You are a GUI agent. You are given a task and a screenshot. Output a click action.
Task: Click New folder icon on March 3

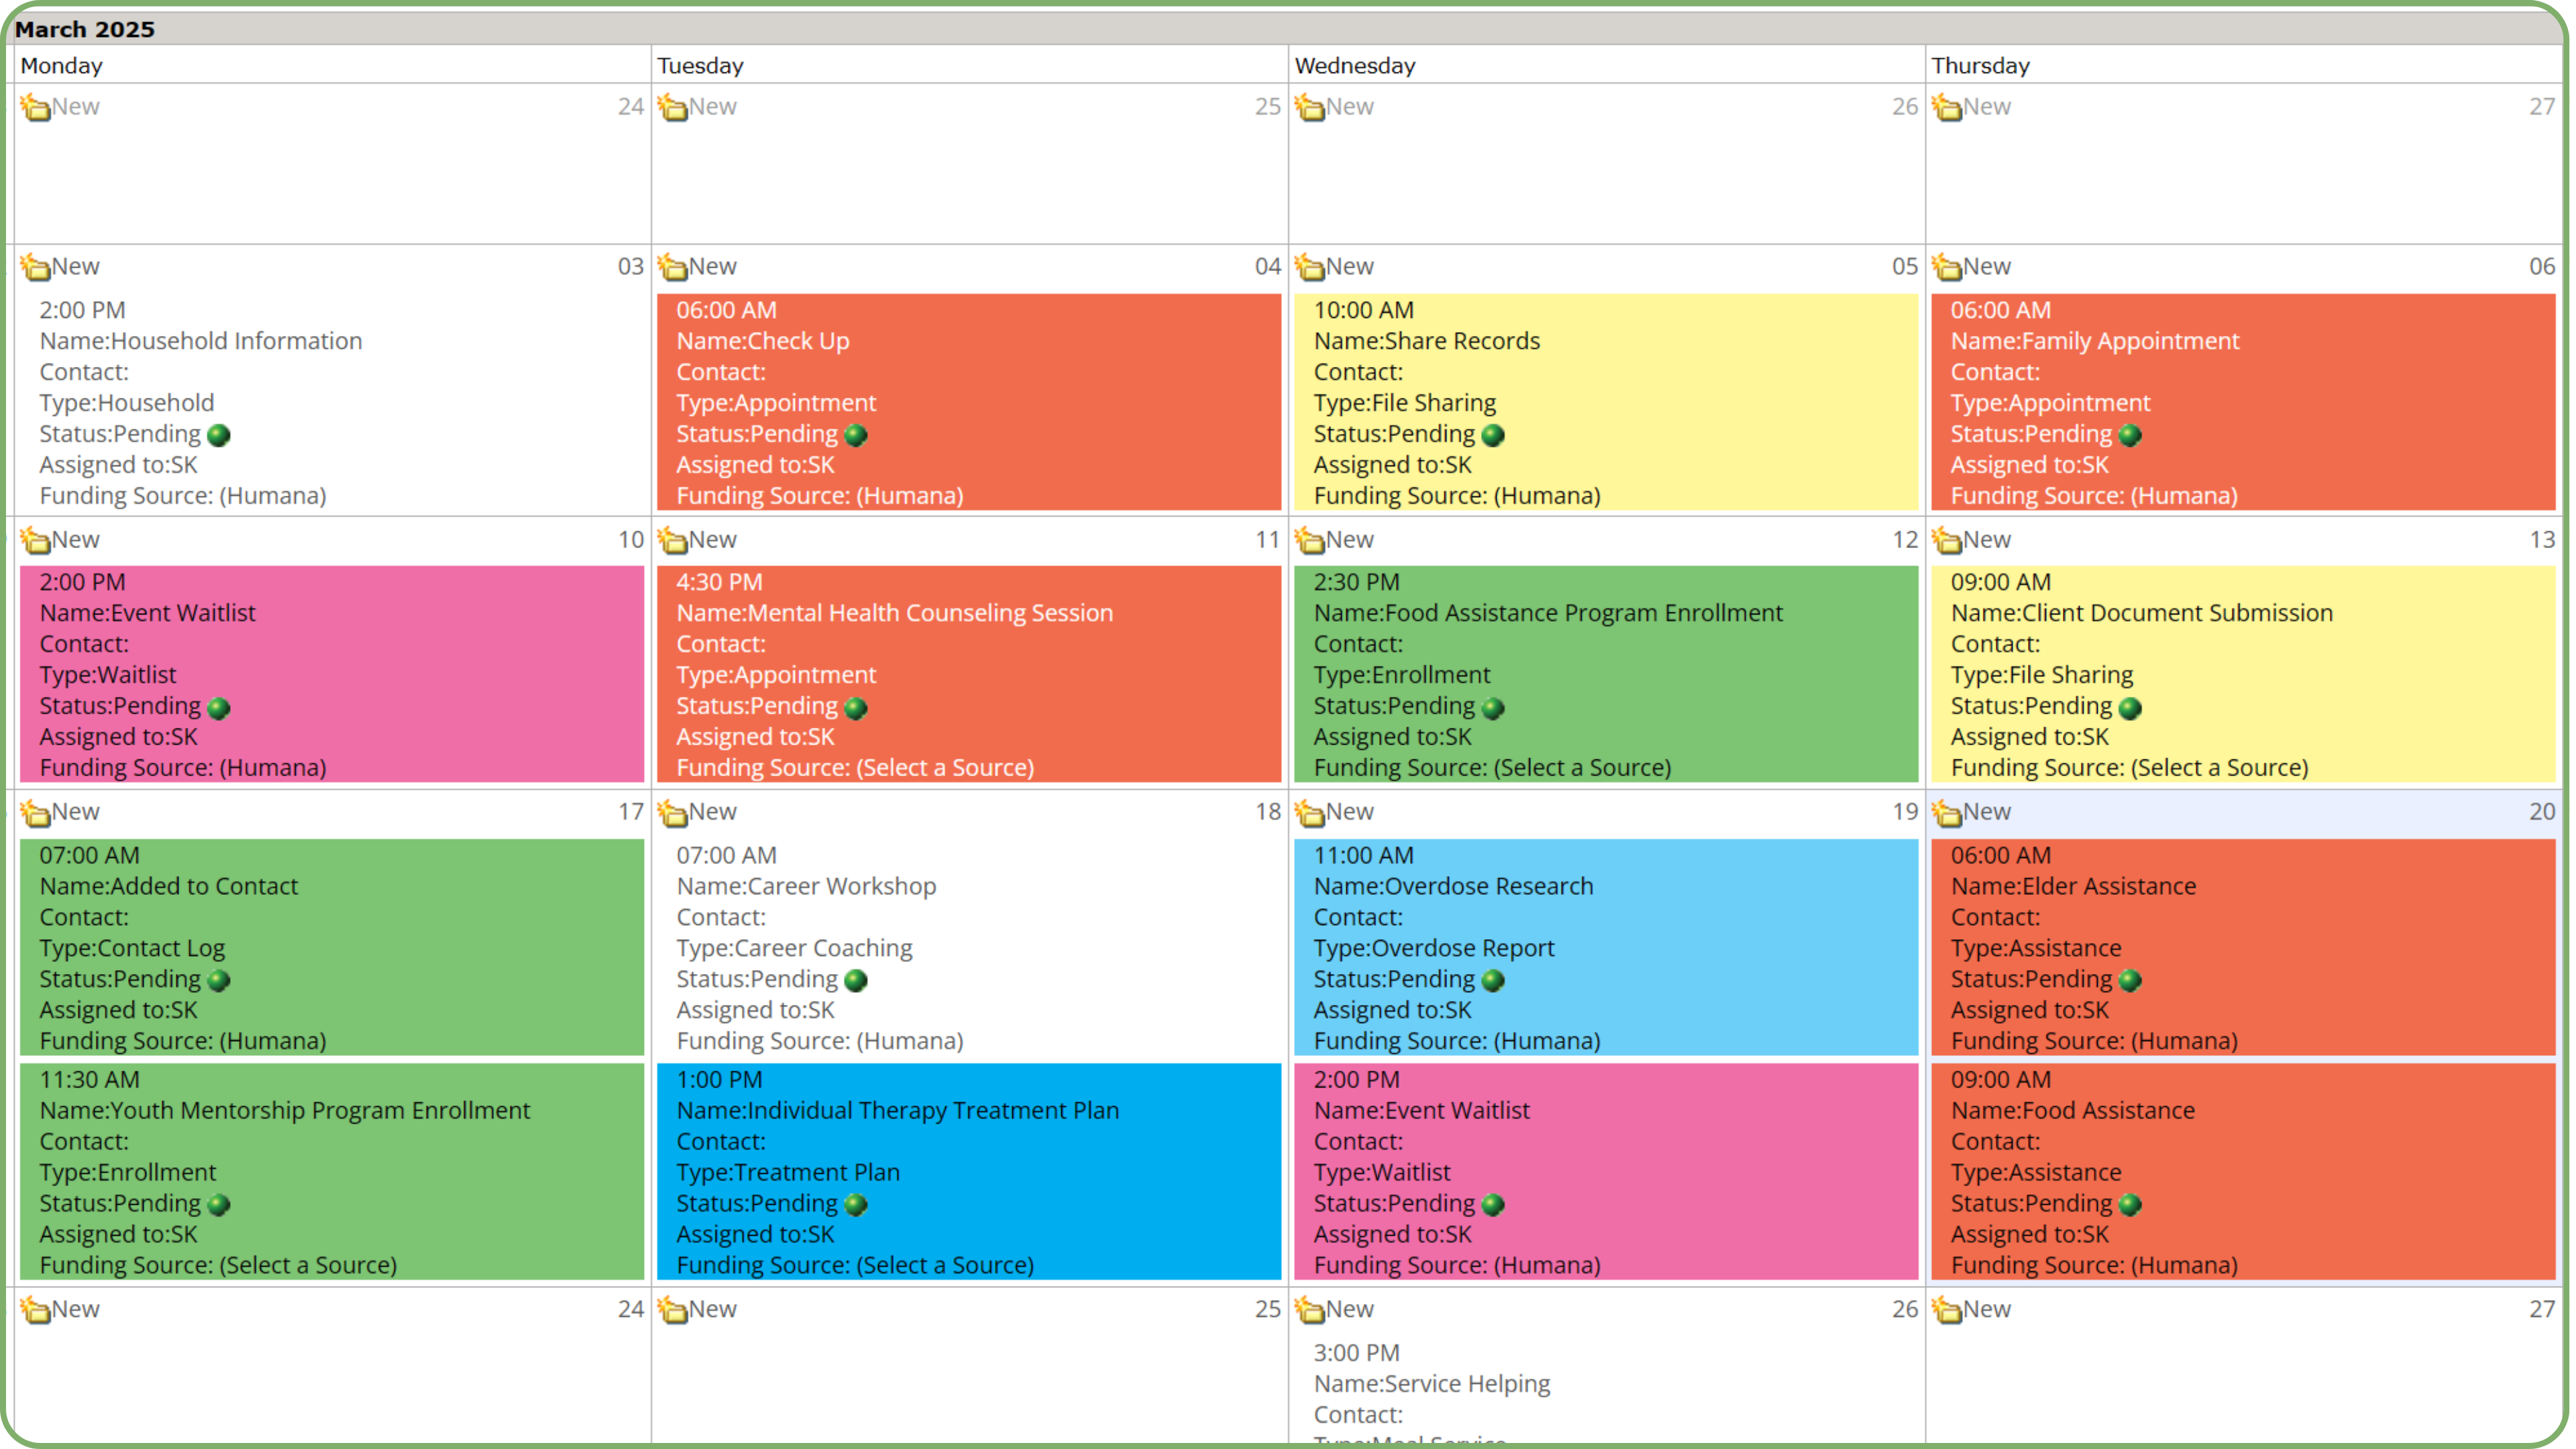(35, 267)
